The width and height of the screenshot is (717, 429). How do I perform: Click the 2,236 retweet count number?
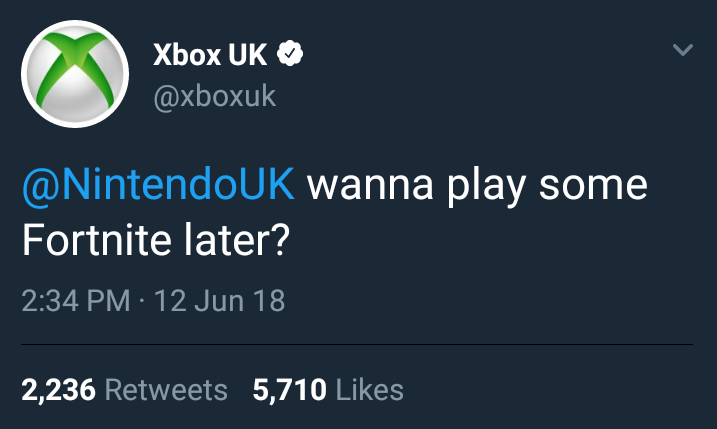[x=58, y=389]
